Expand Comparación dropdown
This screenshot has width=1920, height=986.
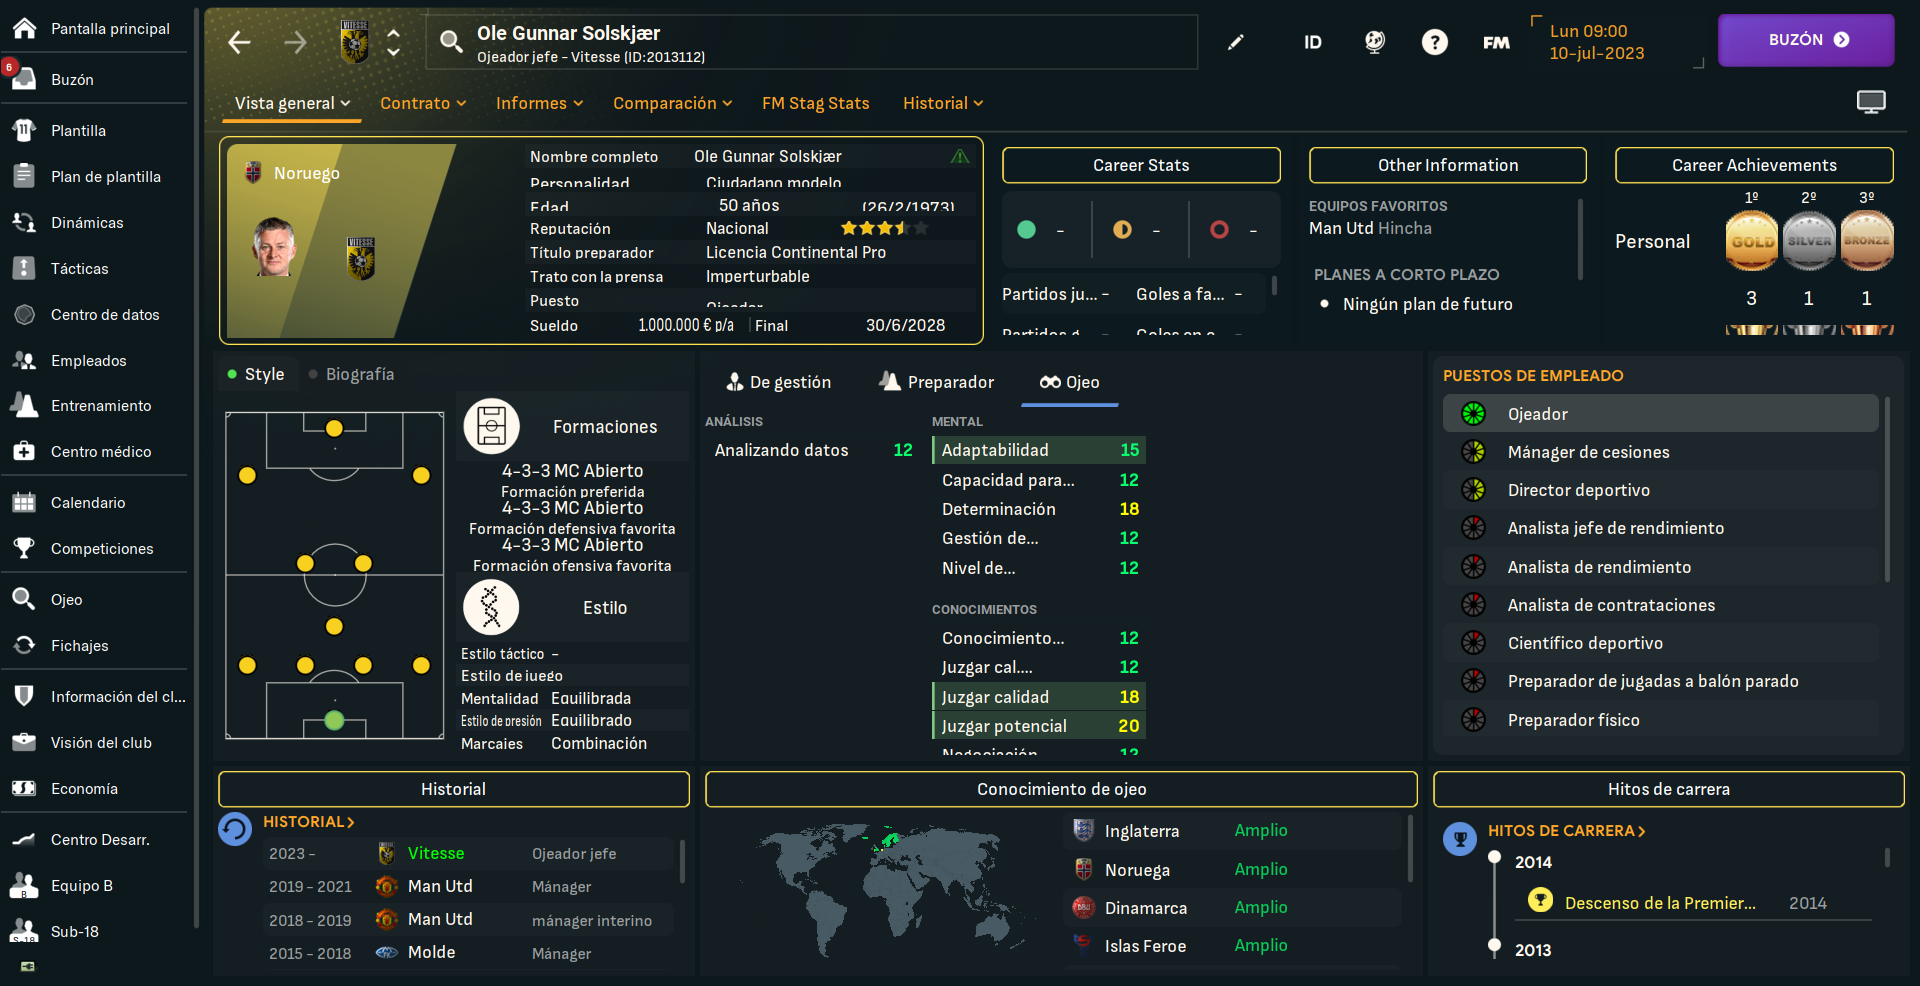click(x=672, y=103)
